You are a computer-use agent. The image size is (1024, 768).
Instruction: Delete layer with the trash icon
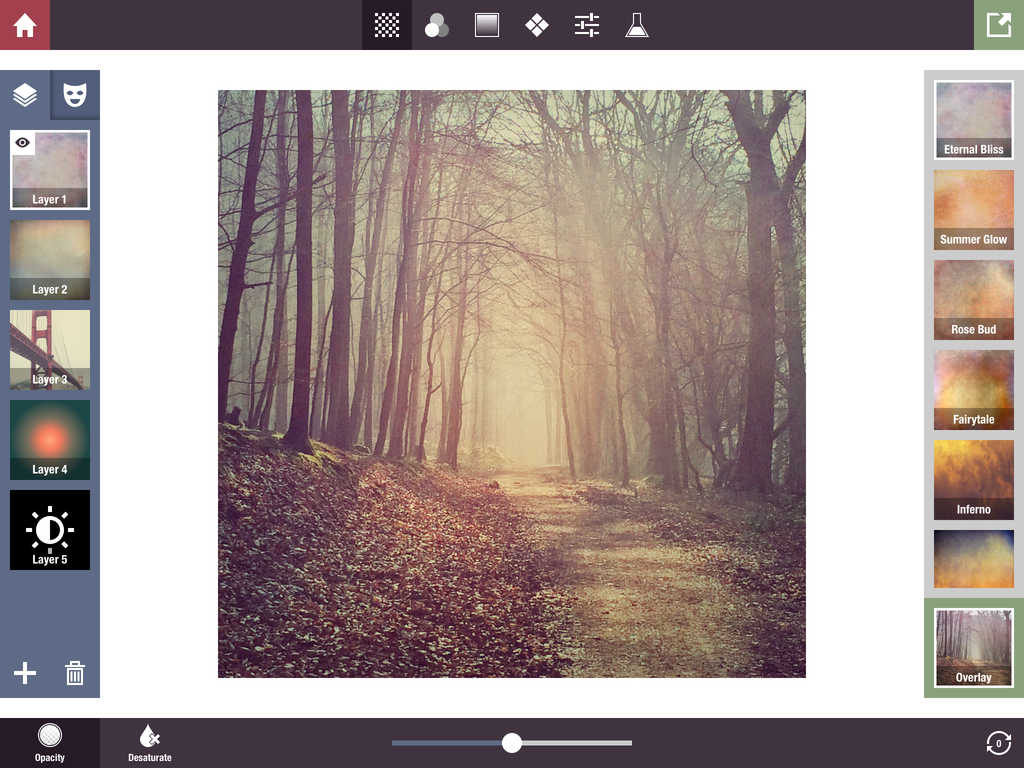(x=75, y=673)
